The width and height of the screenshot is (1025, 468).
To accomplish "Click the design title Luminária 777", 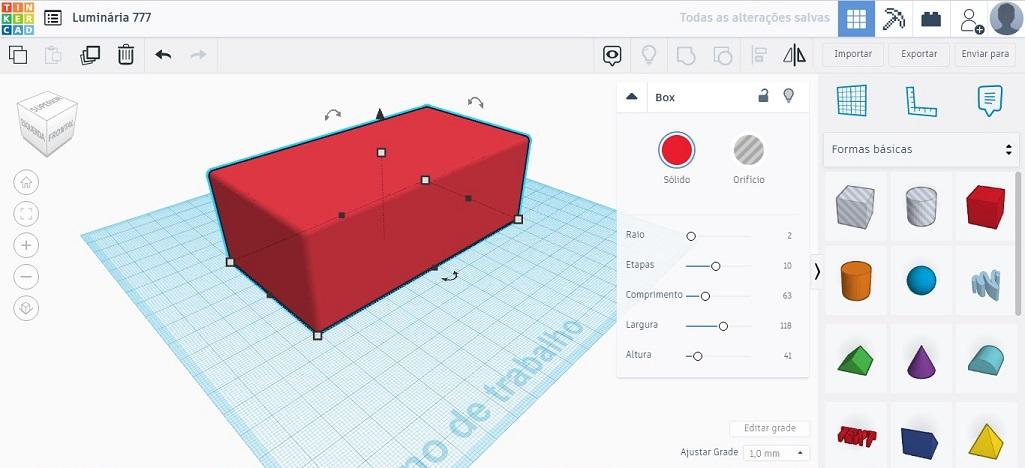I will click(x=111, y=18).
